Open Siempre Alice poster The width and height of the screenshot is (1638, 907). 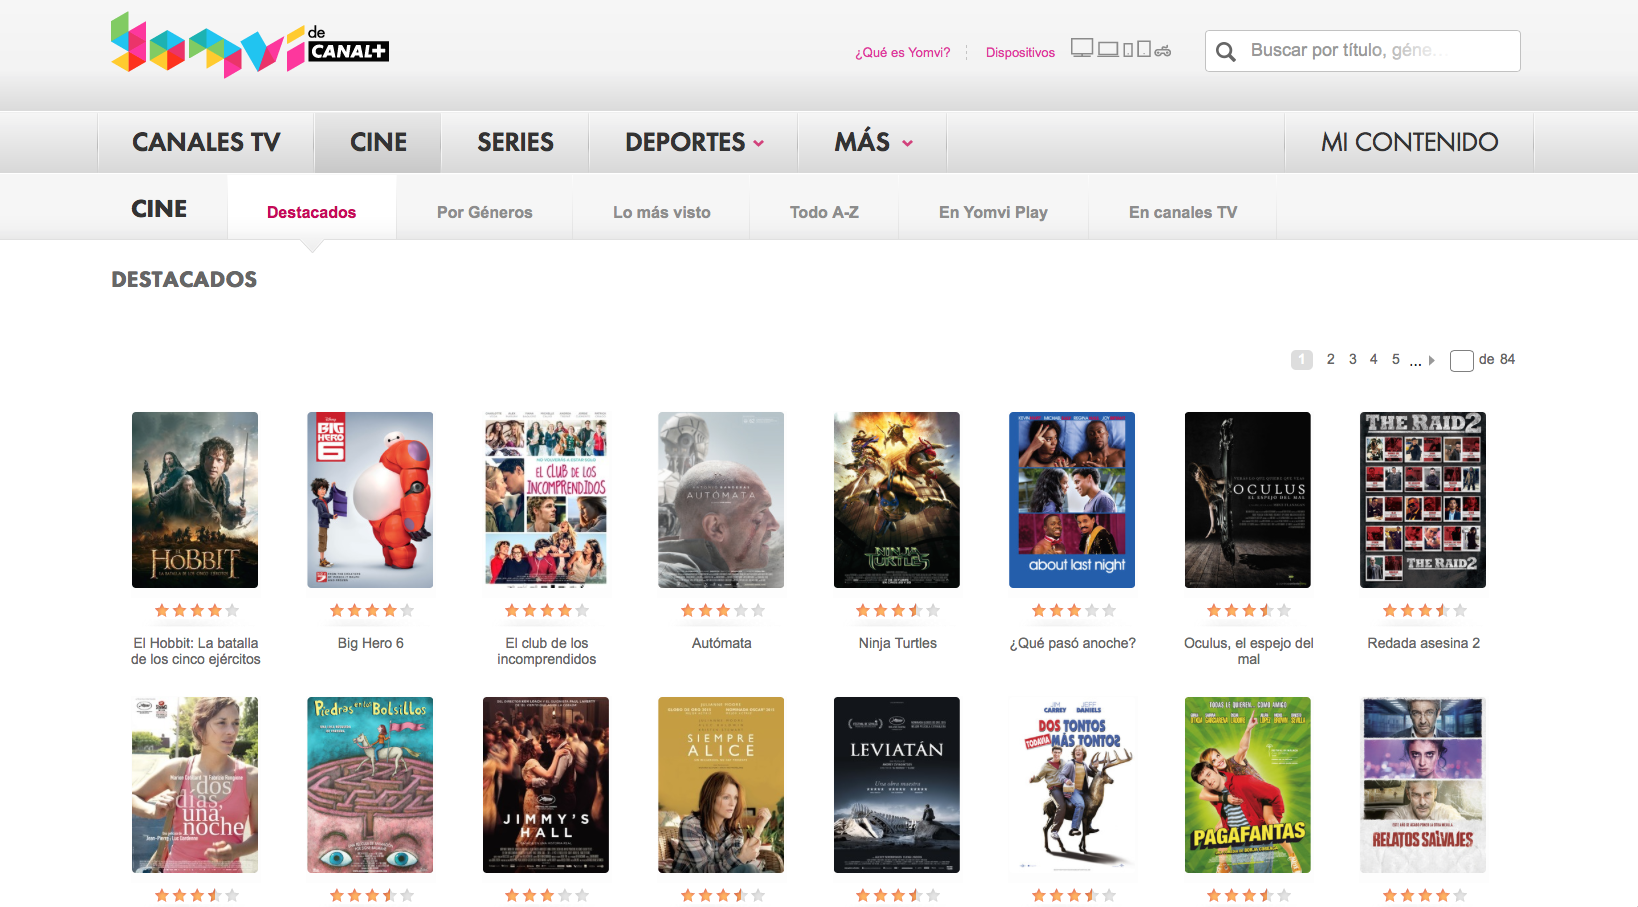click(x=721, y=785)
